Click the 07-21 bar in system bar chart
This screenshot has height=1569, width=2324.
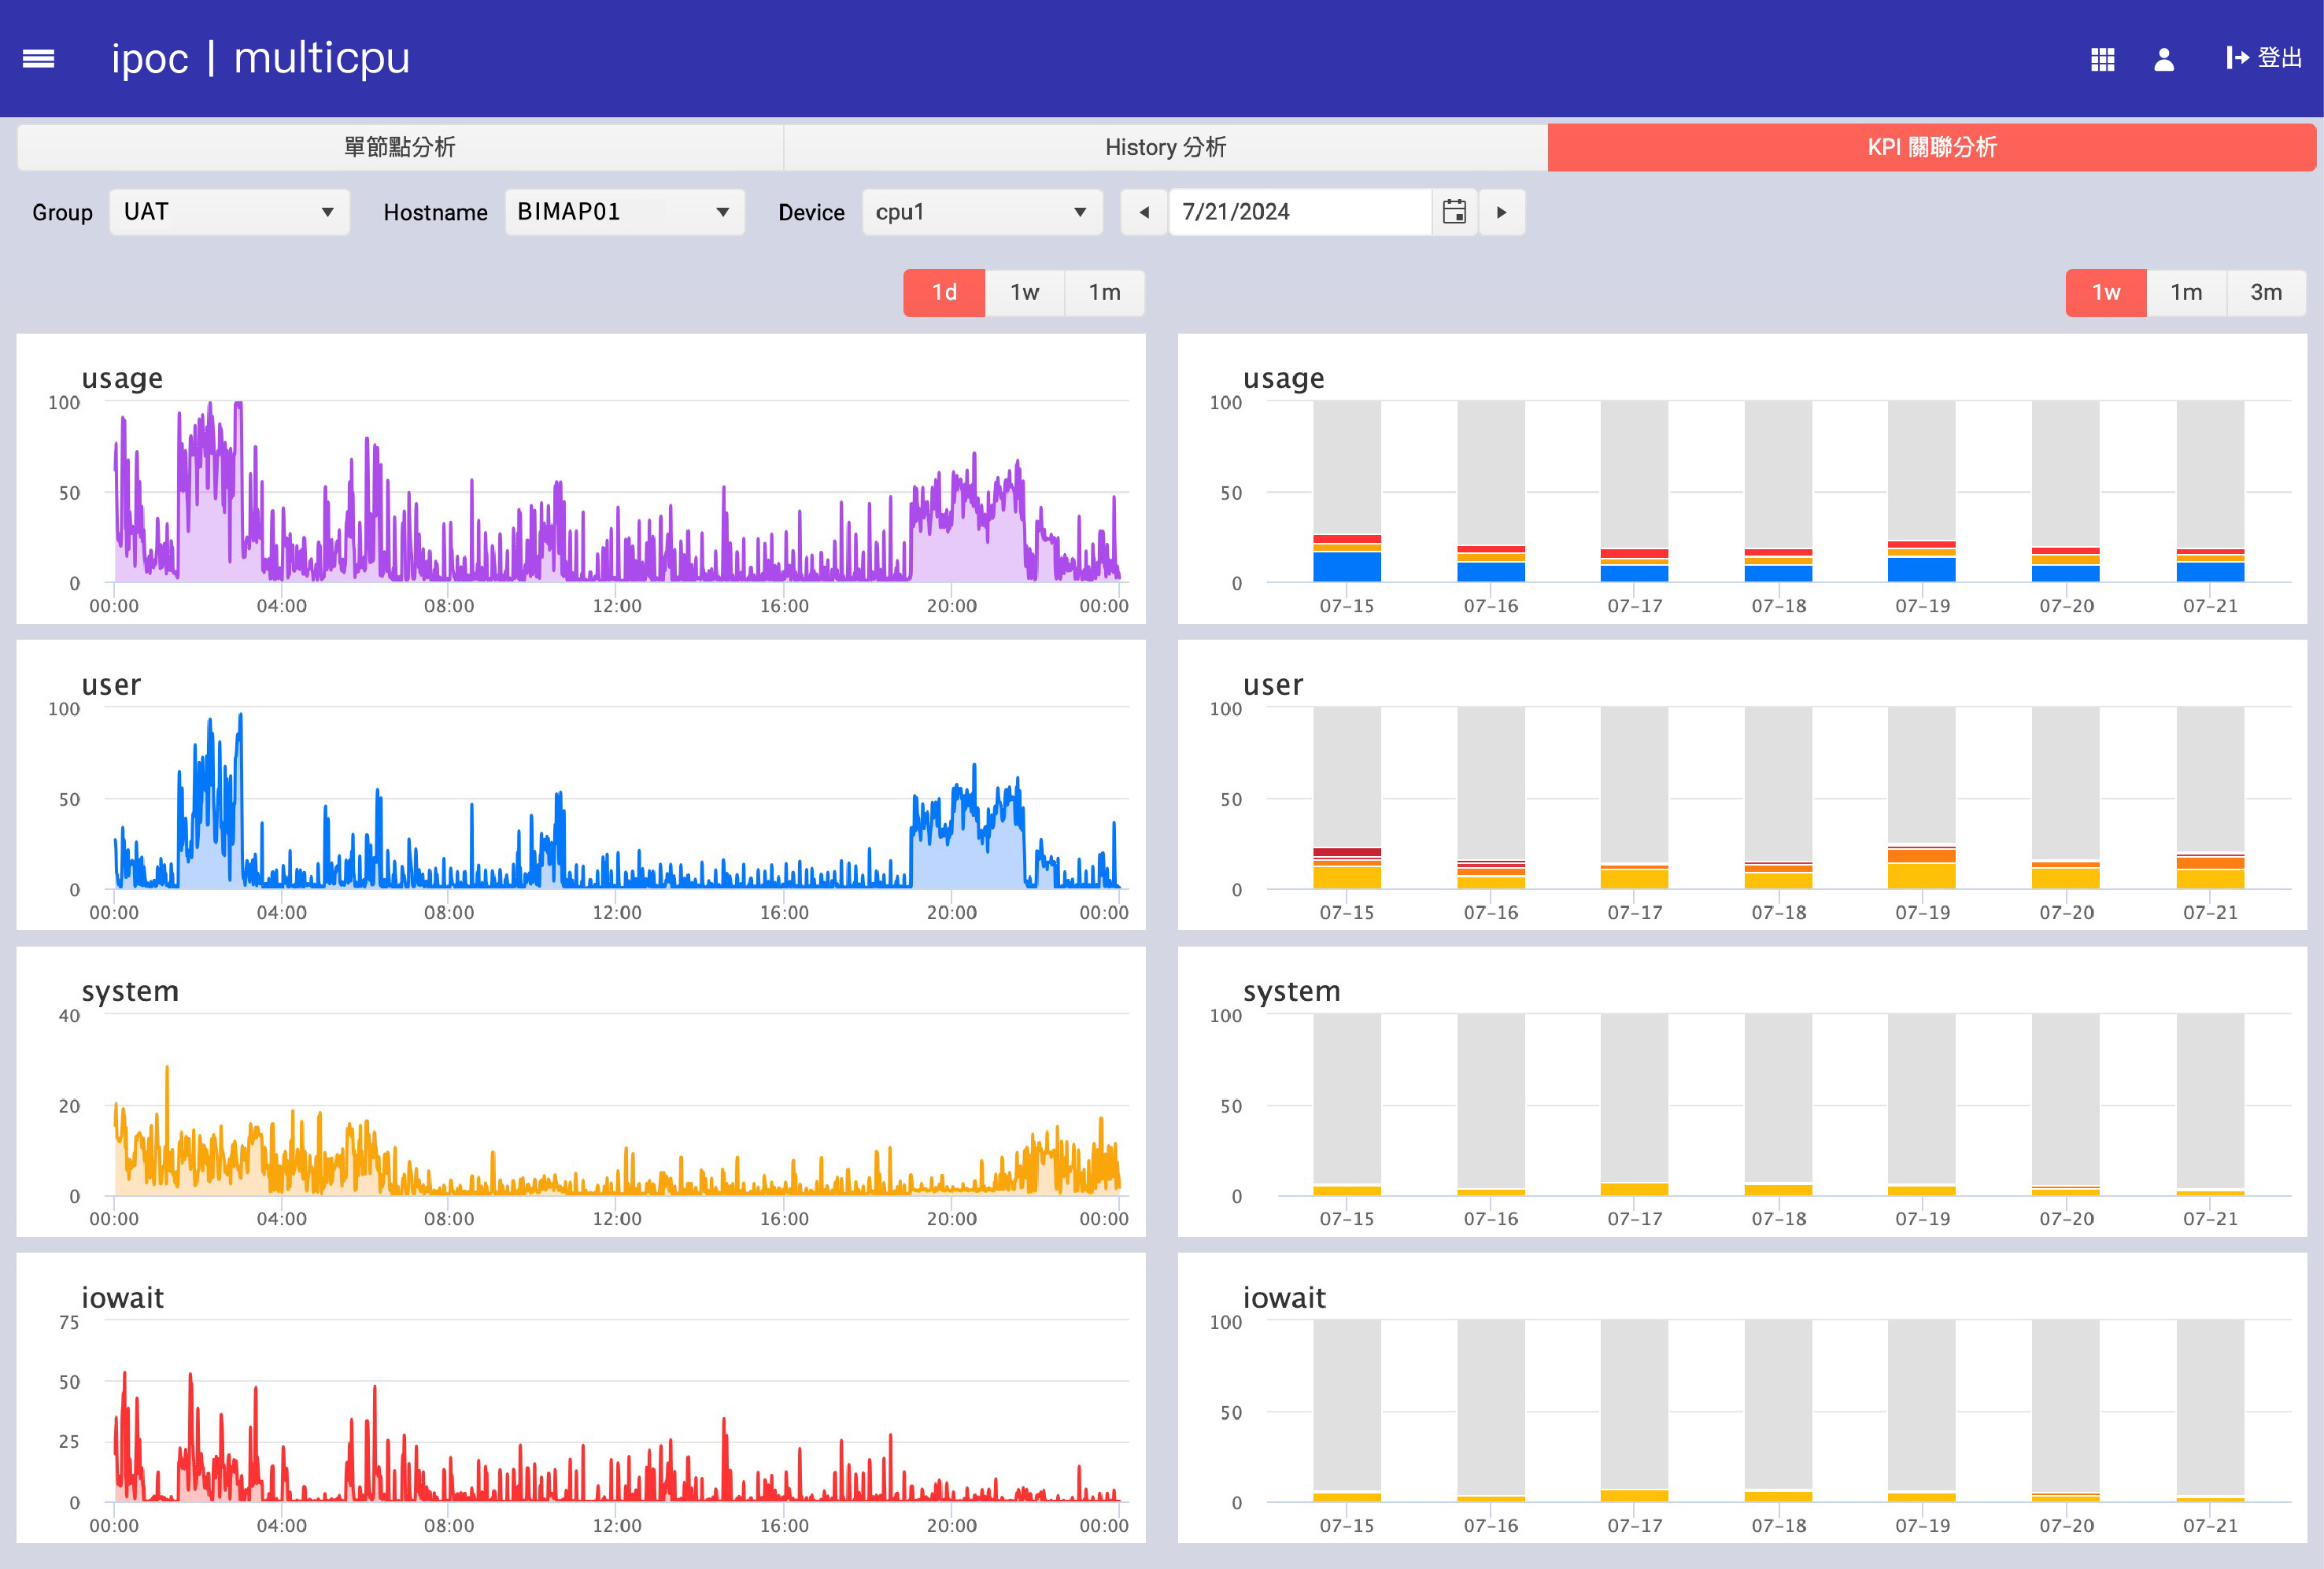(2210, 1105)
